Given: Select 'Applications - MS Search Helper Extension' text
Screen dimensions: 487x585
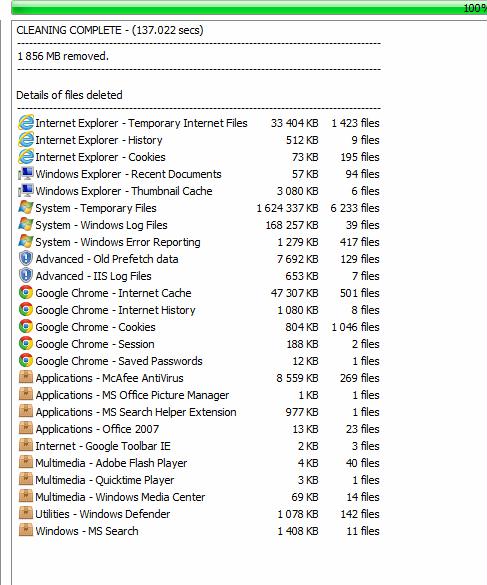Looking at the screenshot, I should pyautogui.click(x=136, y=412).
